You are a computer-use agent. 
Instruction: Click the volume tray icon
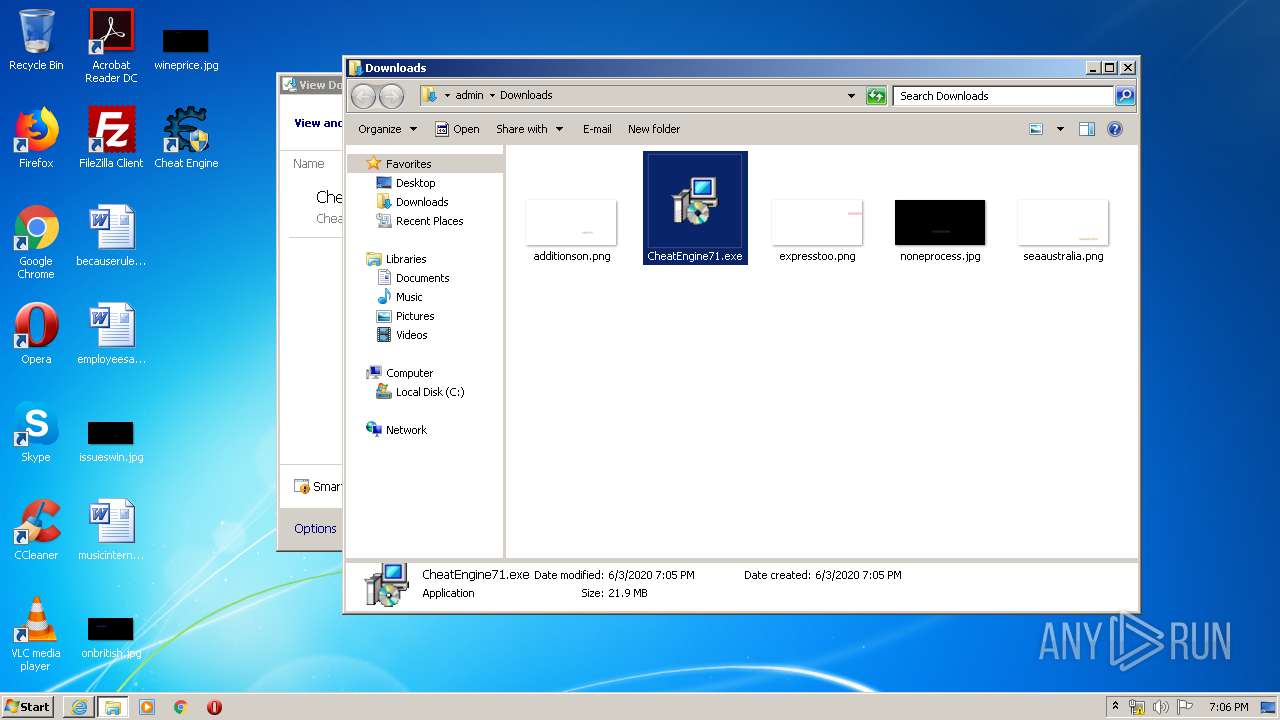point(1160,707)
